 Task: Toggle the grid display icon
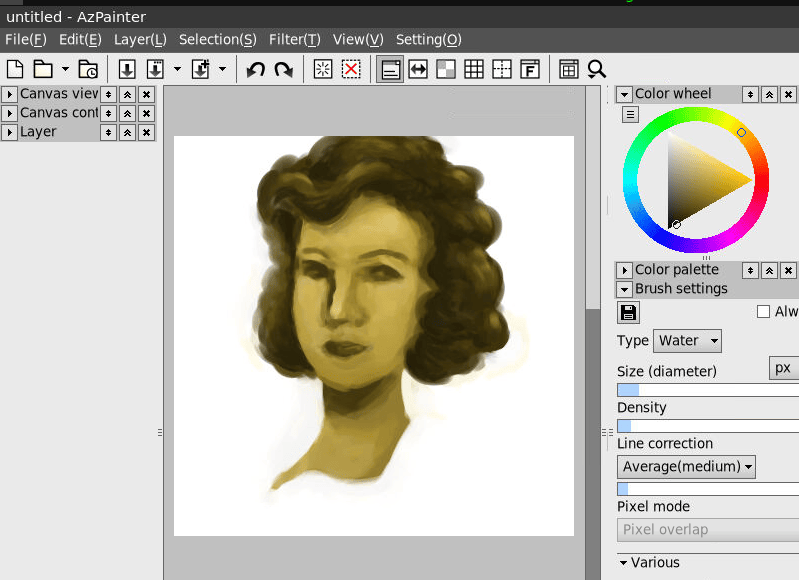pos(474,69)
